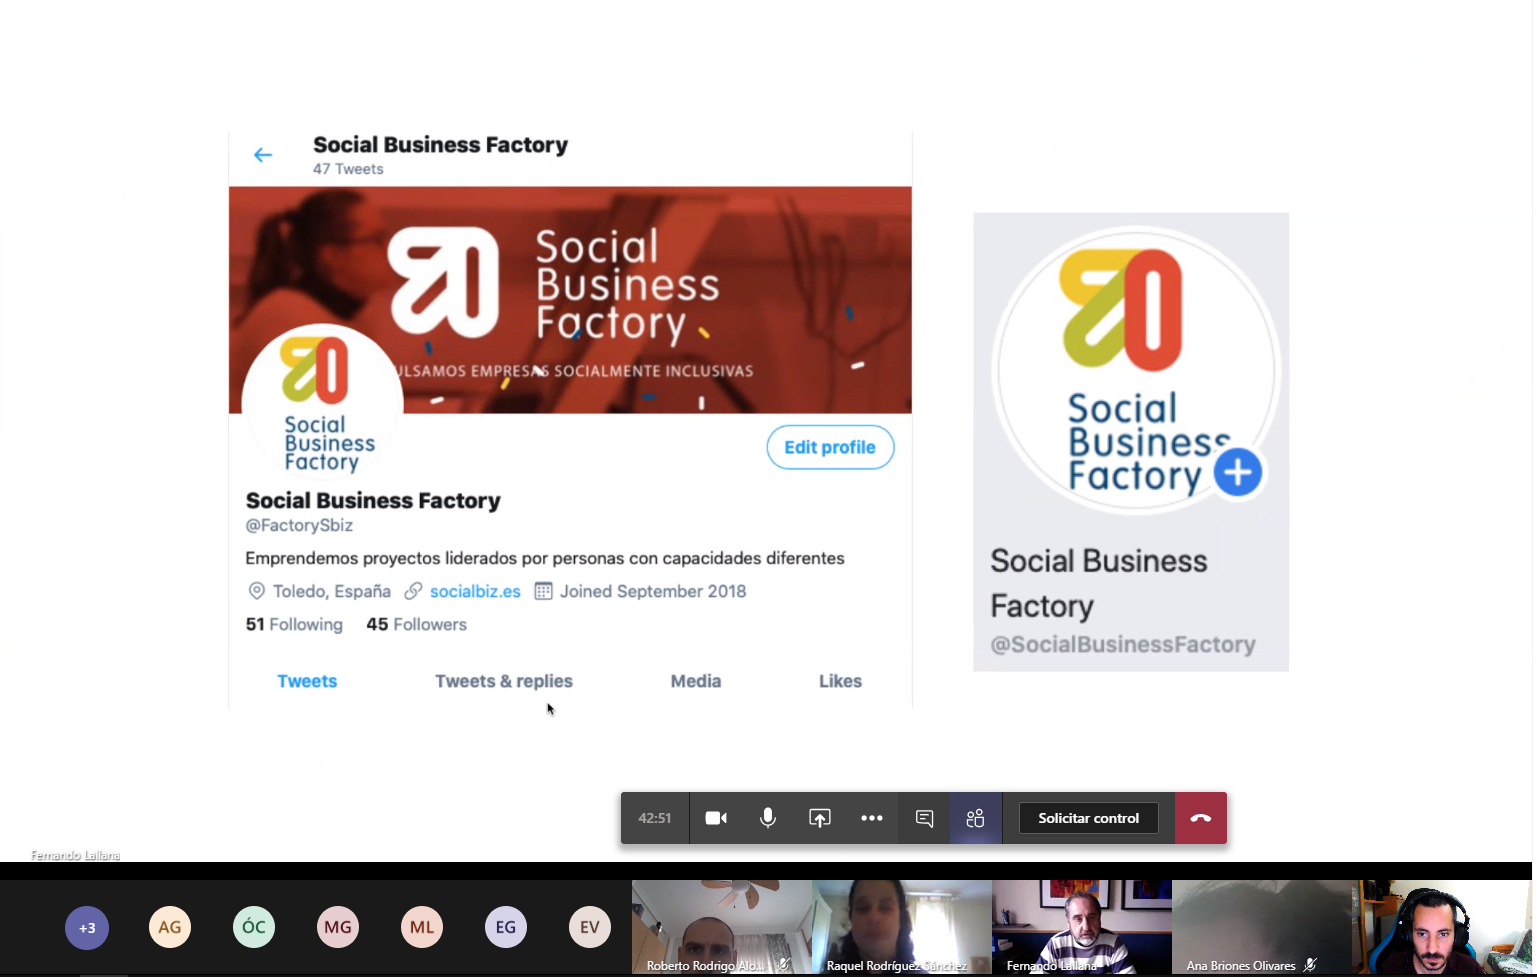Click the Toledo, España location
Image resolution: width=1537 pixels, height=977 pixels.
coord(332,591)
